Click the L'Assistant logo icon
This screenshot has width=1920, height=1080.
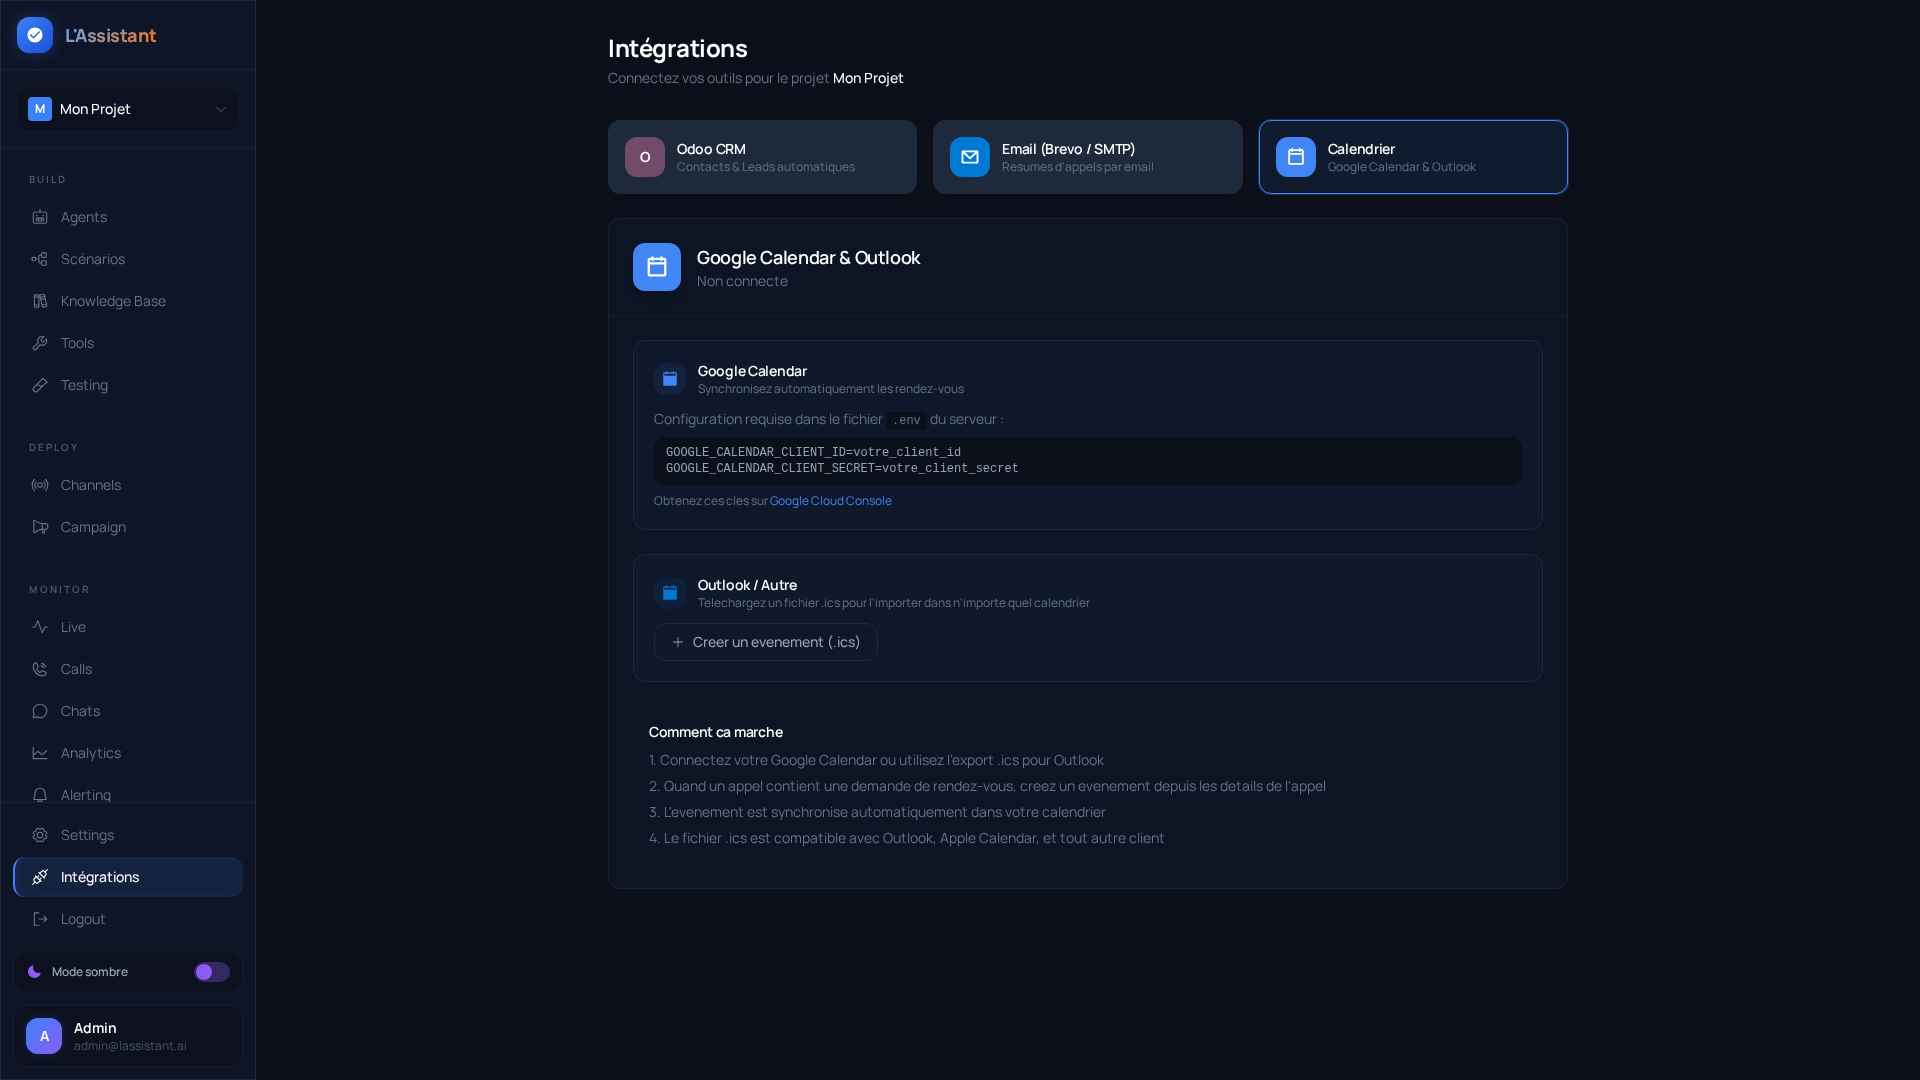35,35
